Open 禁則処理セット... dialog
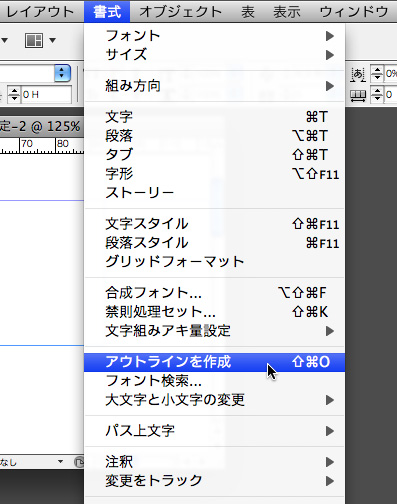This screenshot has height=504, width=397. coord(214,312)
